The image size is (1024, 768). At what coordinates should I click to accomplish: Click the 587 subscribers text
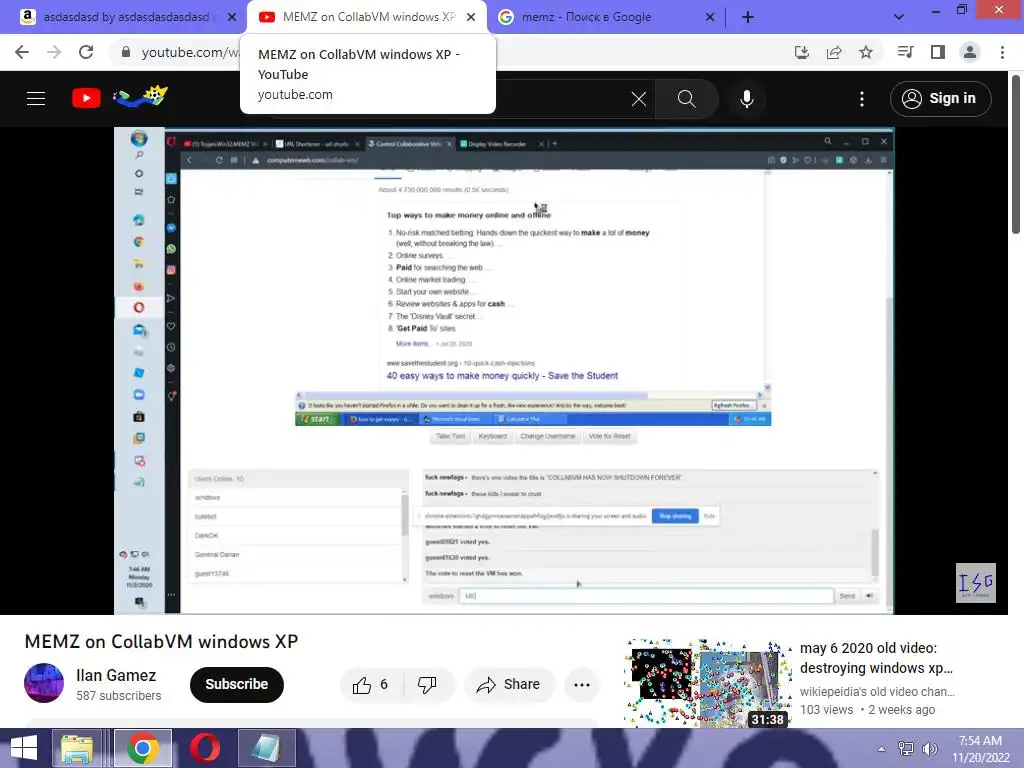[x=118, y=696]
